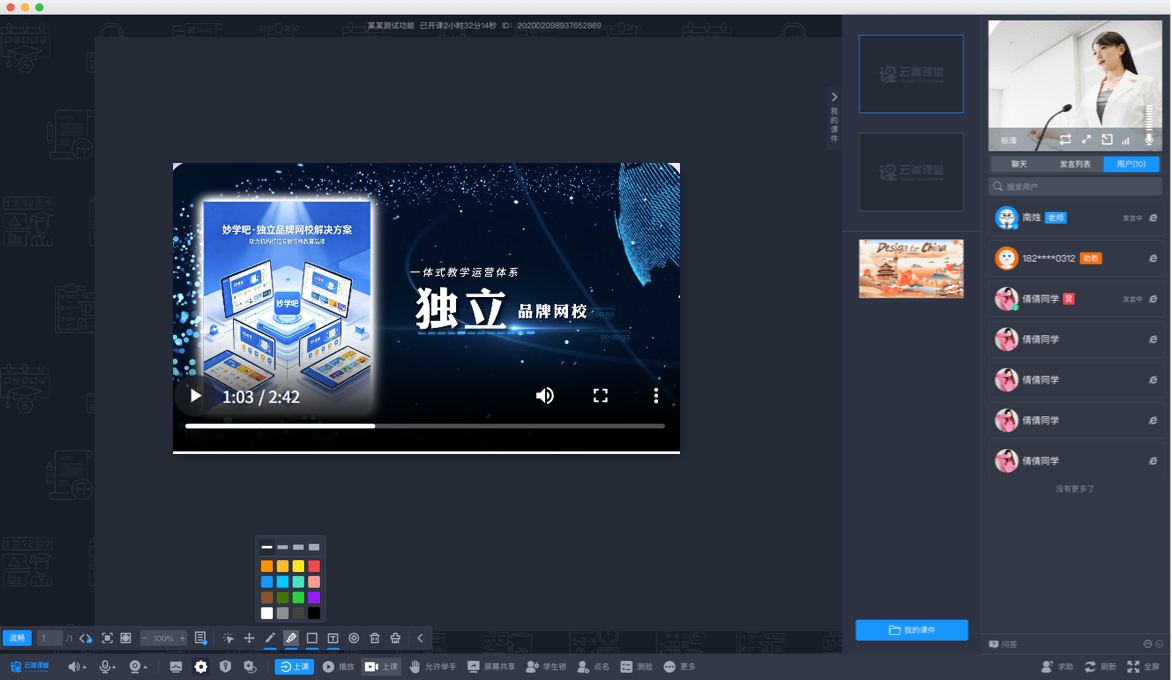Click 刷新 refresh button

(1100, 667)
